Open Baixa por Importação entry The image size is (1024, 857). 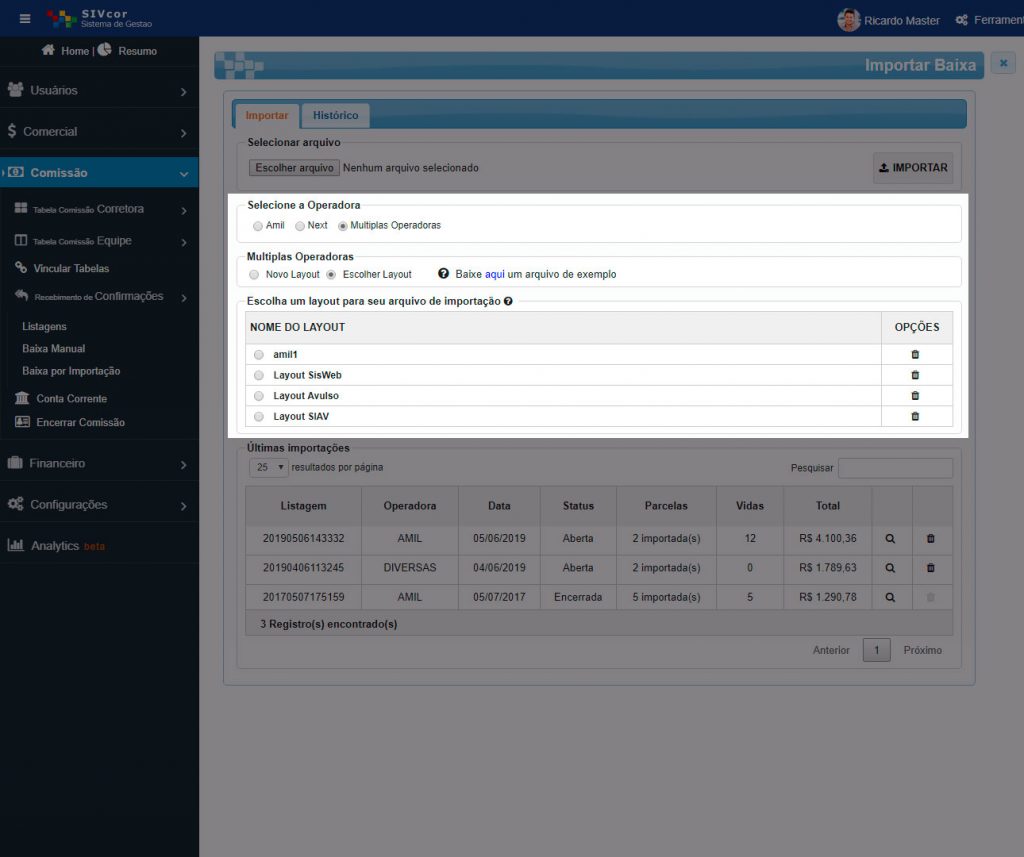[71, 371]
